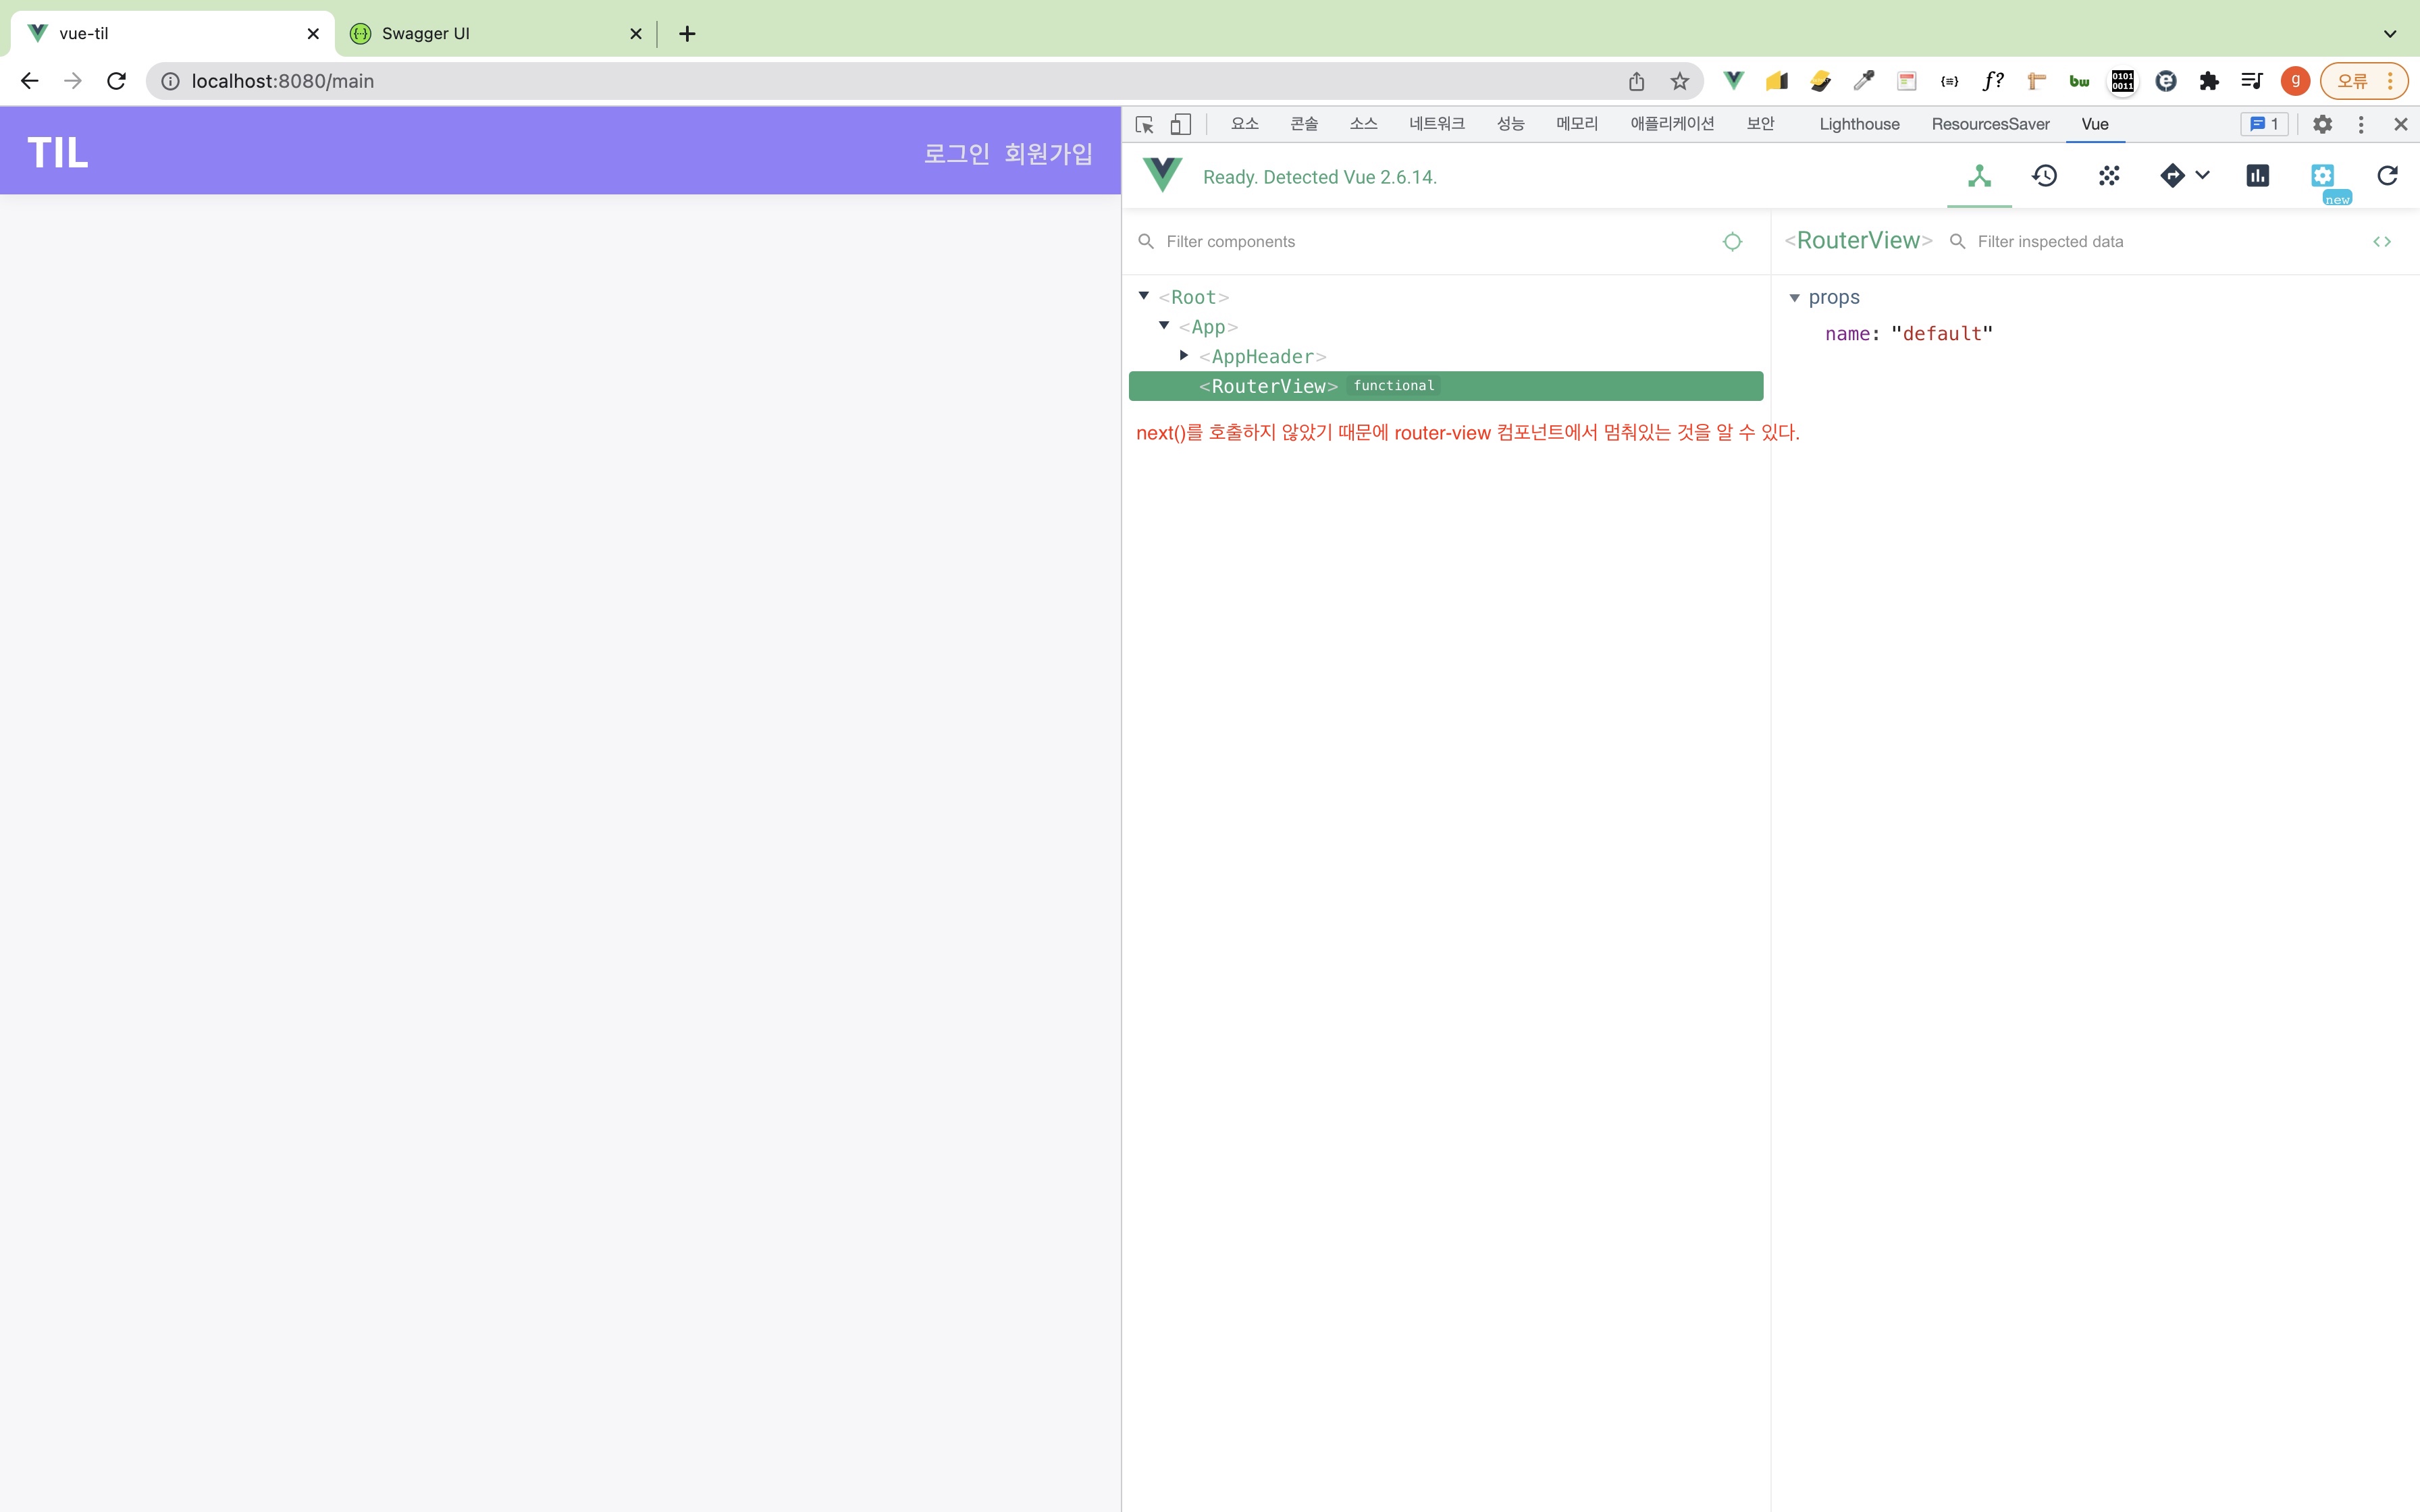The height and width of the screenshot is (1512, 2420).
Task: Collapse the Root tree node
Action: (1144, 296)
